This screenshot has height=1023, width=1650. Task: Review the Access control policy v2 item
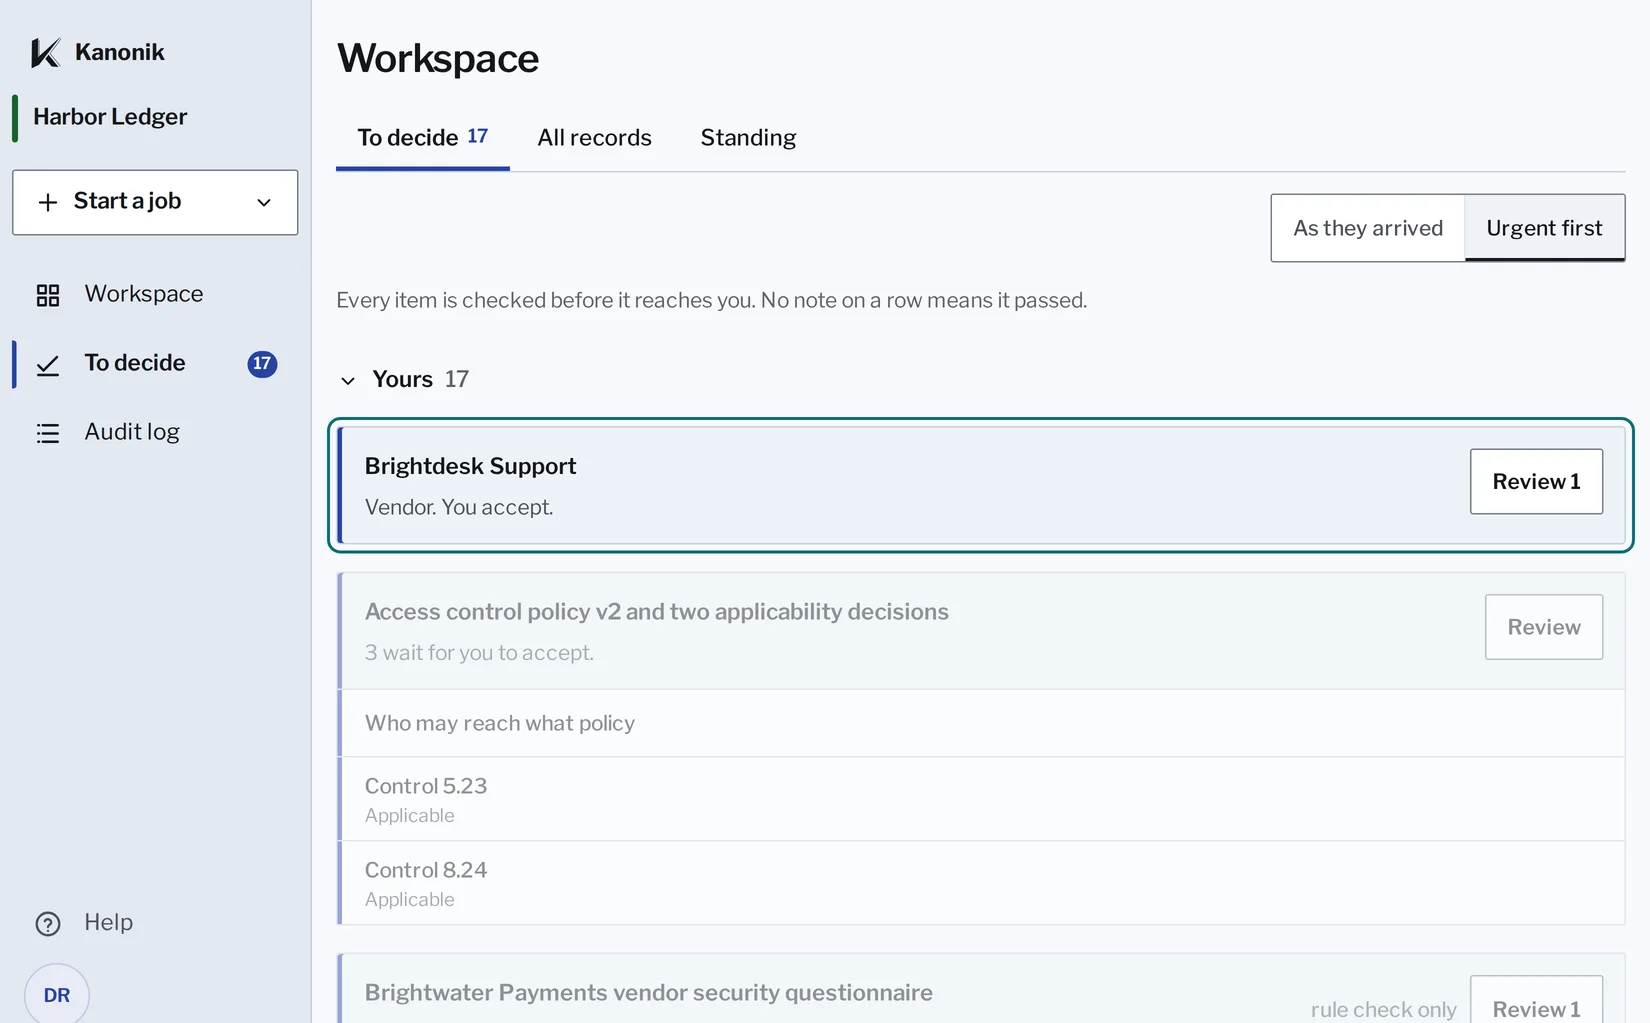1544,627
